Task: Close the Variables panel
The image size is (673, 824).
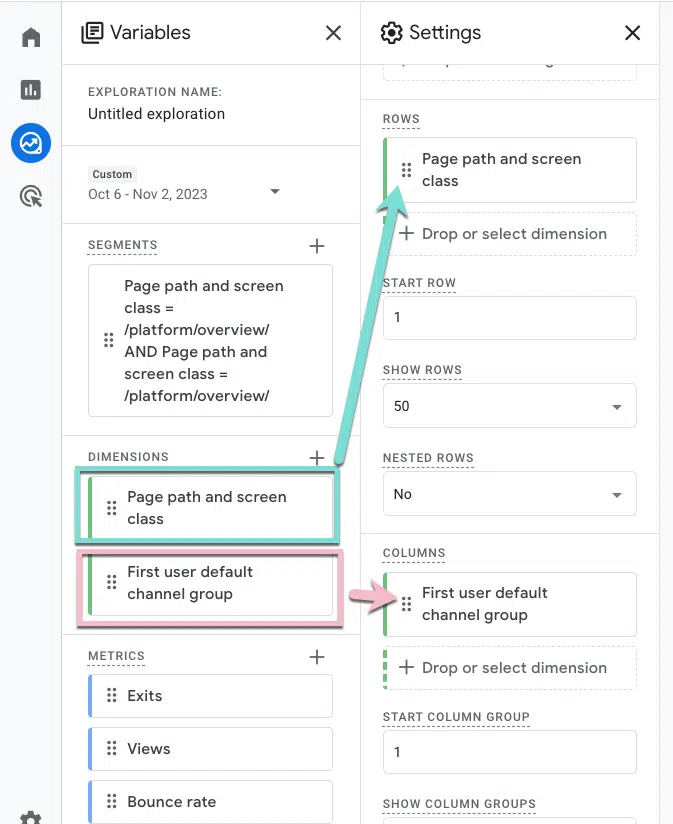Action: pyautogui.click(x=333, y=33)
